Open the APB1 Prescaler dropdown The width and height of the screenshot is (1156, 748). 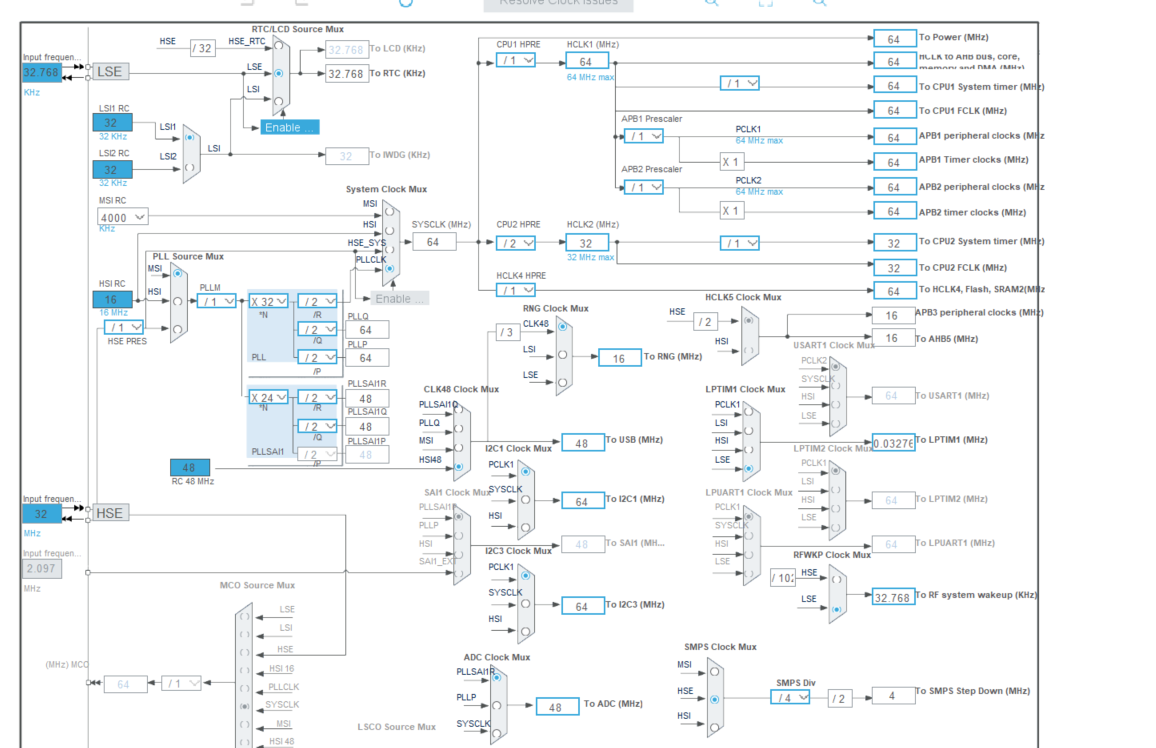click(645, 135)
